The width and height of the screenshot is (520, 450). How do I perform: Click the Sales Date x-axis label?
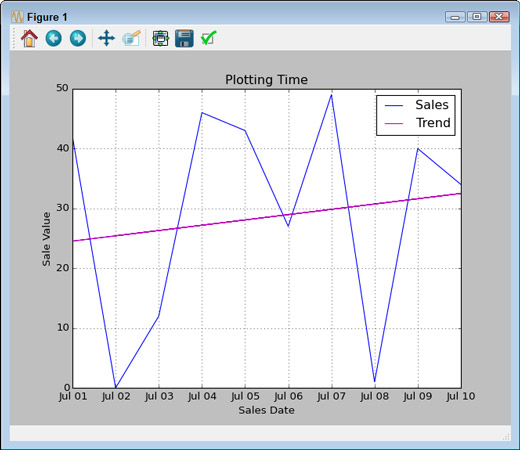(x=266, y=410)
